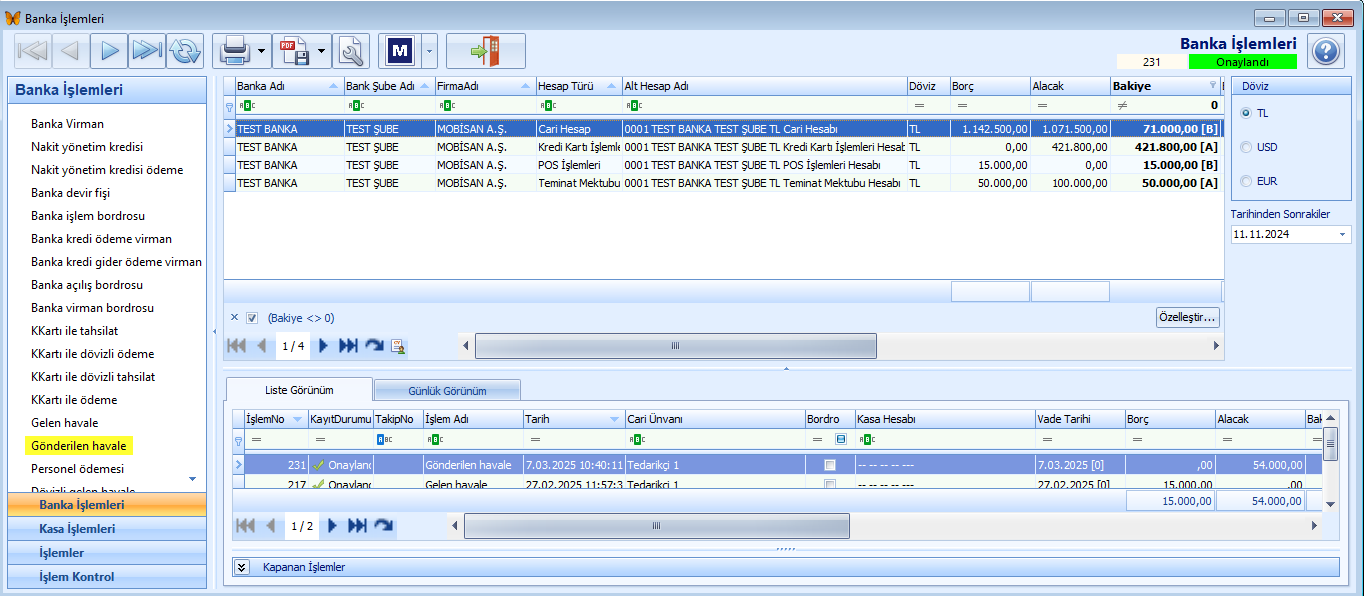The height and width of the screenshot is (596, 1364).
Task: Toggle the (Bakiye <> 0) filter checkbox
Action: pyautogui.click(x=253, y=318)
